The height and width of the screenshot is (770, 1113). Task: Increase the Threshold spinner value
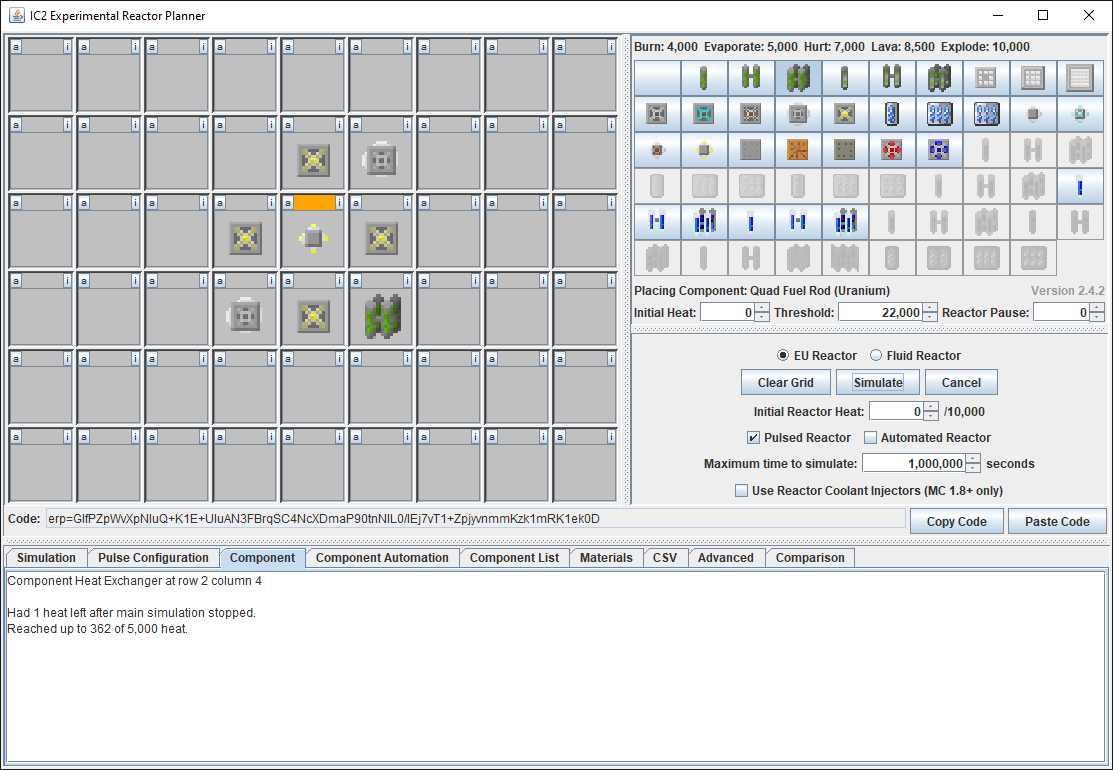(x=930, y=308)
